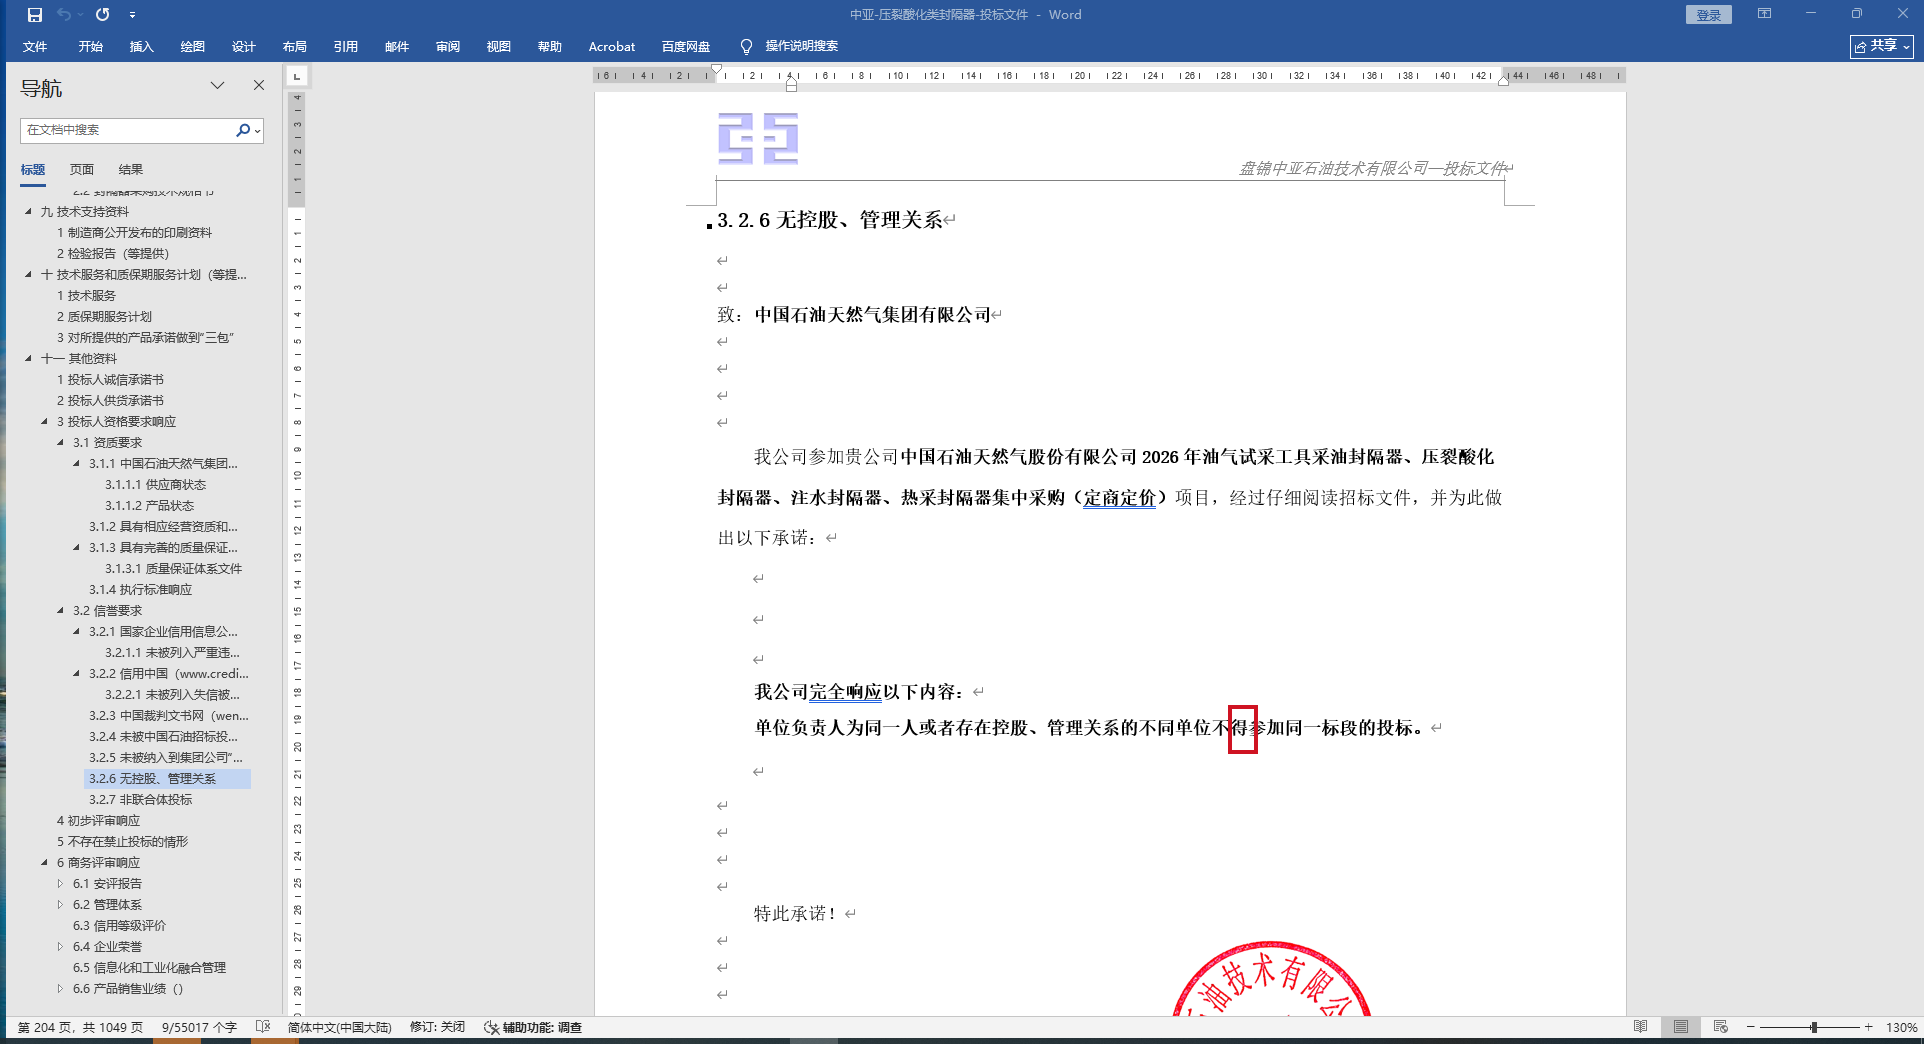Switch to the 结果 navigation tab

click(131, 169)
